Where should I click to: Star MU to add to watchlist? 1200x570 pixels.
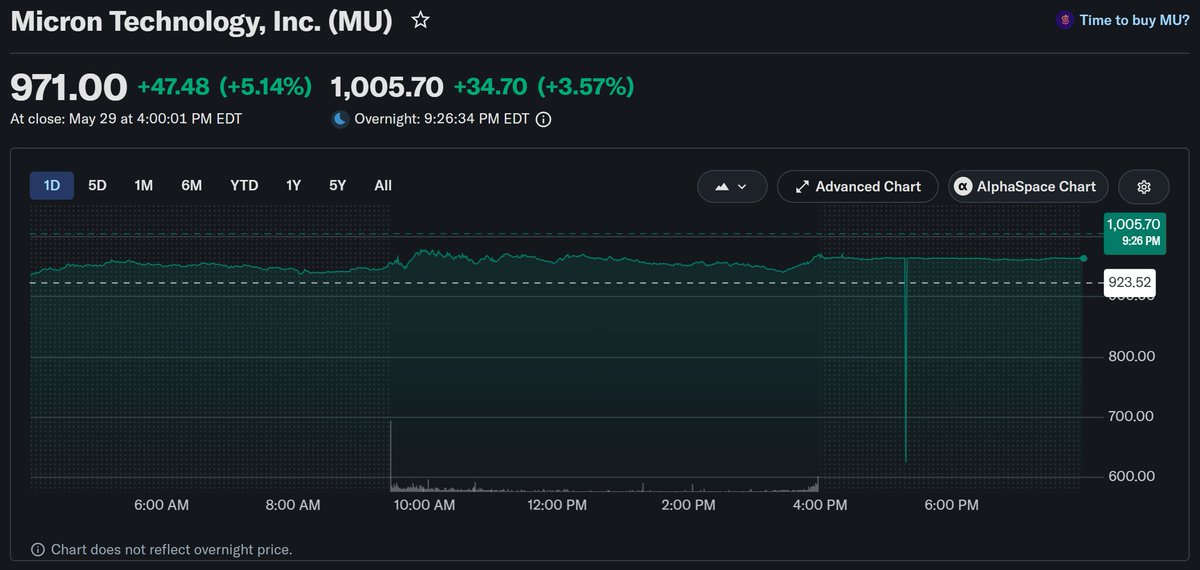[x=421, y=20]
